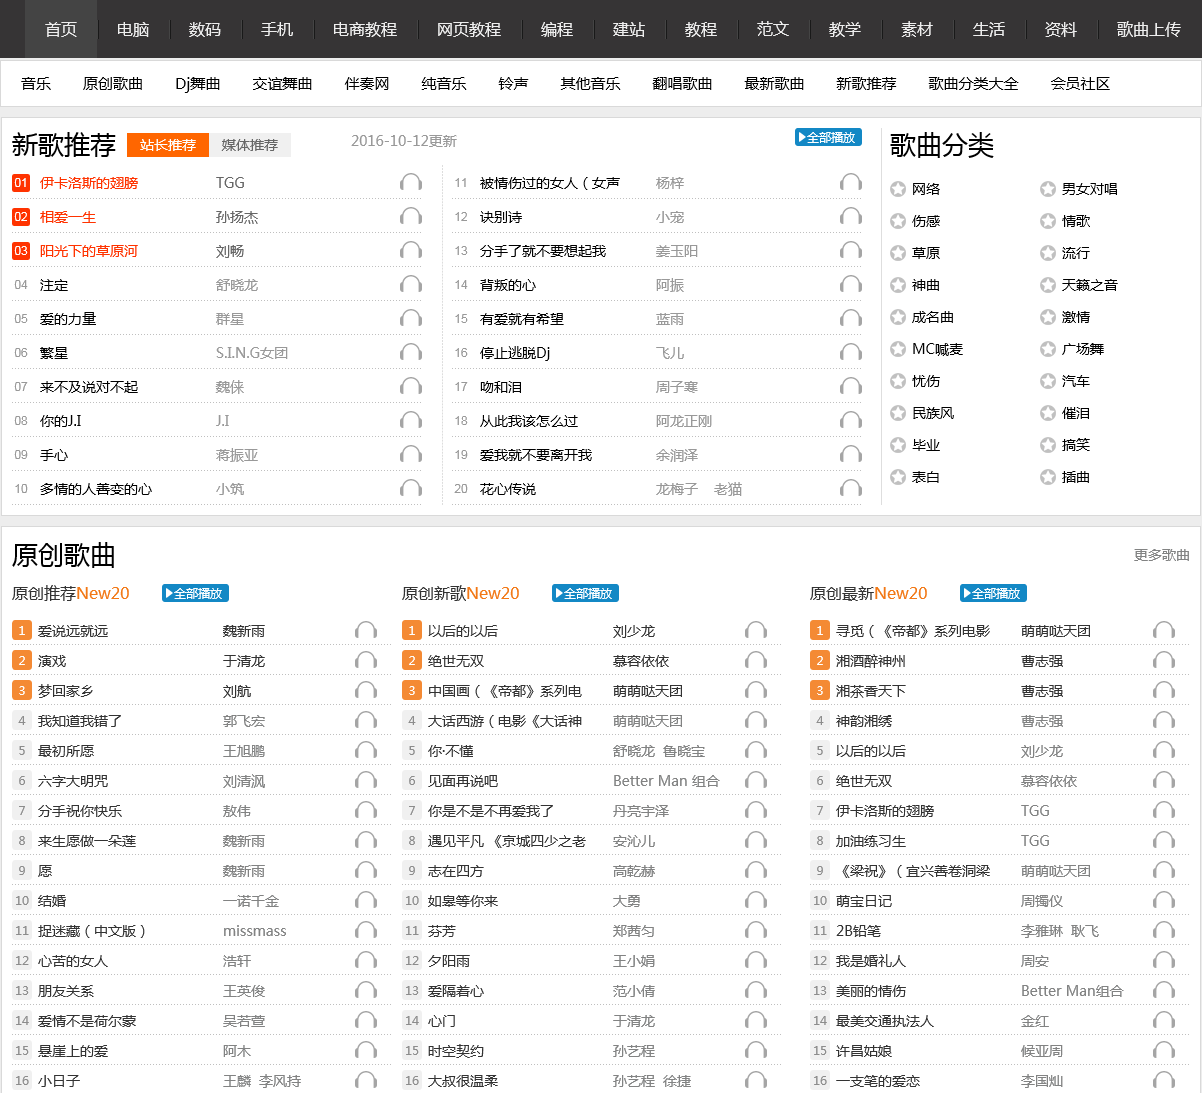Click 全部播放 button in 新歌推荐
This screenshot has height=1093, width=1202.
(828, 137)
